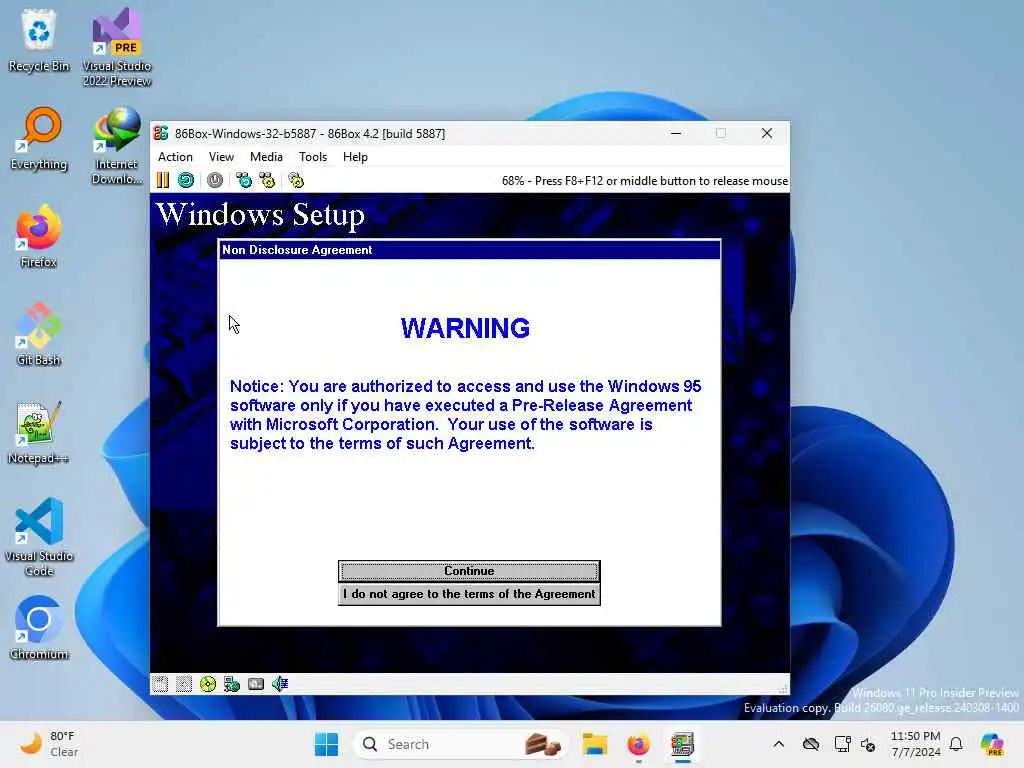Viewport: 1024px width, 768px height.
Task: Click second floppy drive status icon
Action: coord(184,684)
